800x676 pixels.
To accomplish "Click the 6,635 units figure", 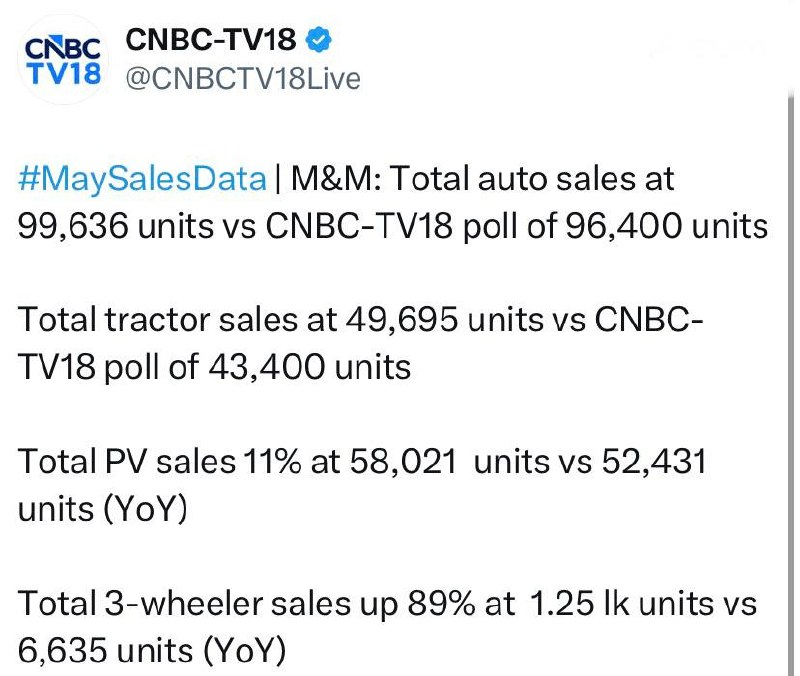I will 63,650.
